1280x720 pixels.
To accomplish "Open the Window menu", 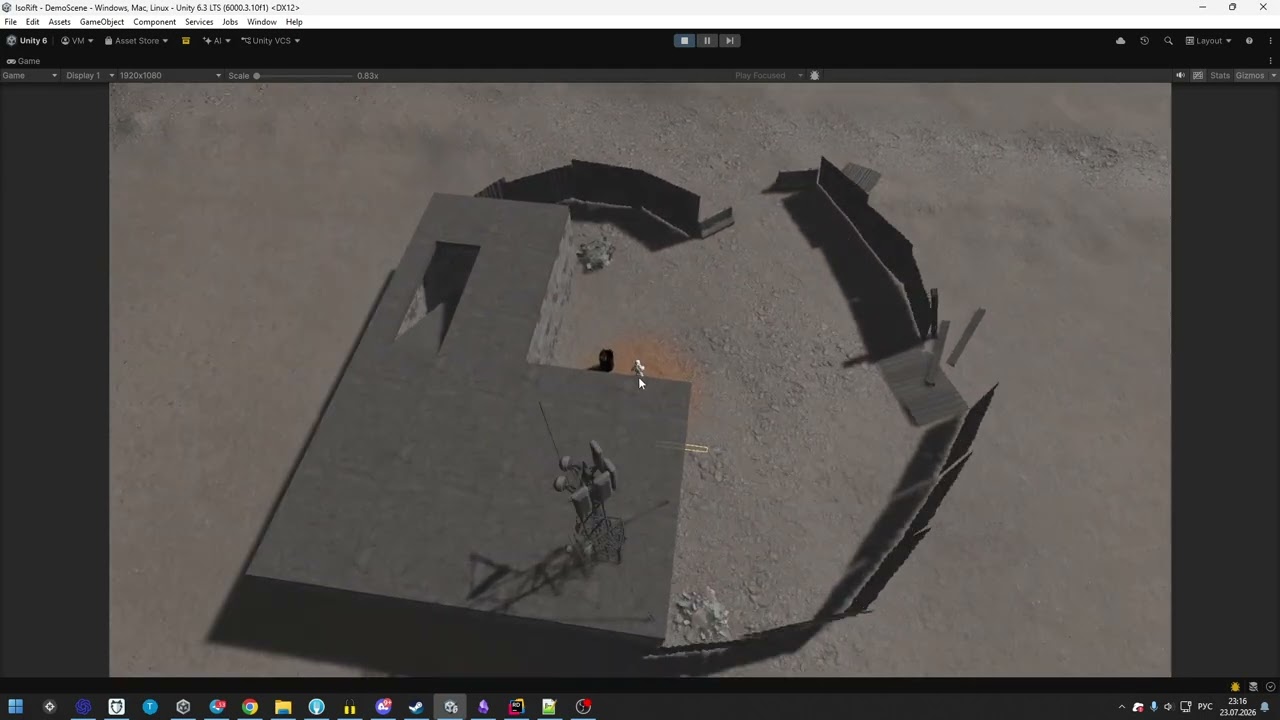I will tap(262, 22).
